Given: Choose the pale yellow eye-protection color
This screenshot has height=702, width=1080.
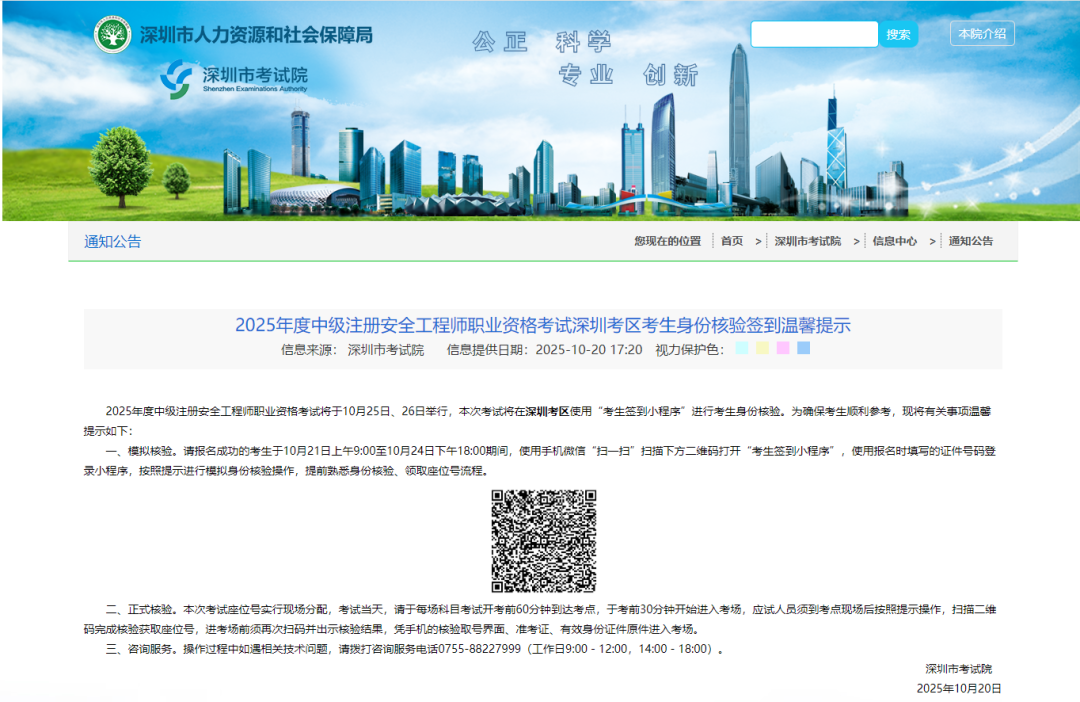Looking at the screenshot, I should 762,349.
